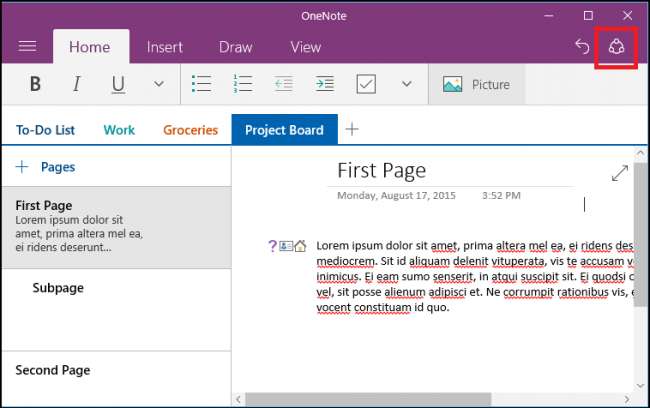Toggle italic text formatting
This screenshot has width=650, height=408.
coord(76,85)
